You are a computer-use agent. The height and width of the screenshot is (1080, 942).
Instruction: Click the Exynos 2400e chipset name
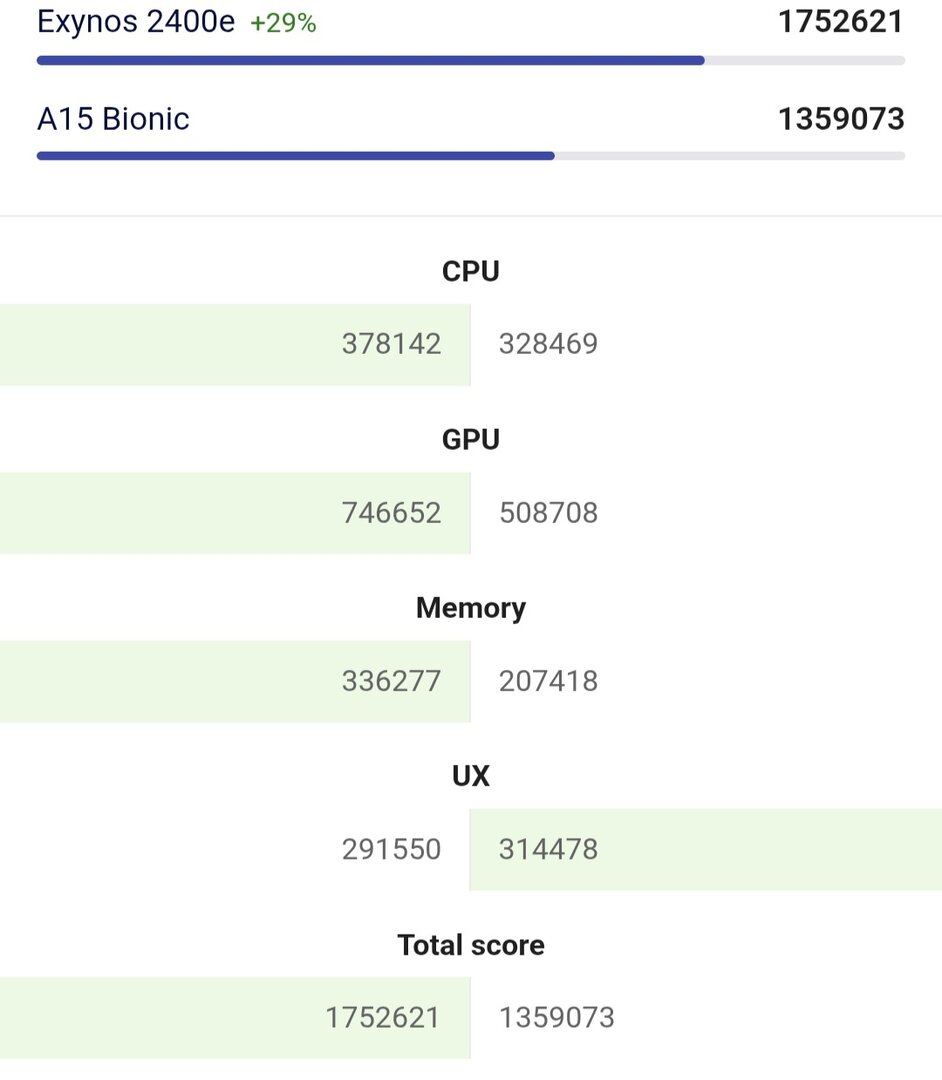136,22
